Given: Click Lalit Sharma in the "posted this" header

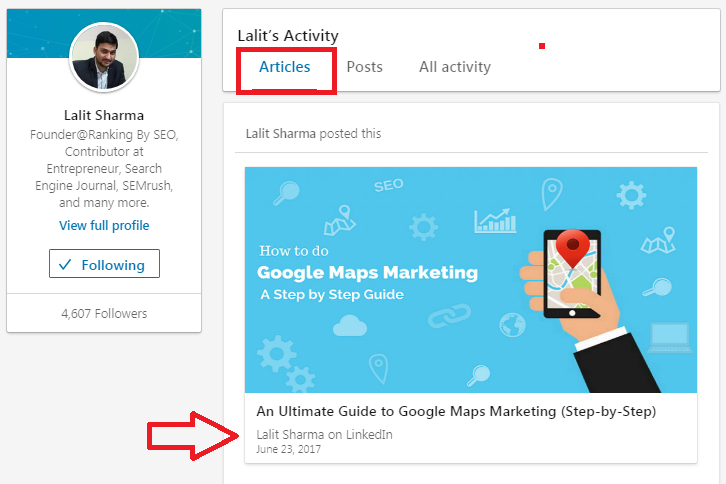Looking at the screenshot, I should point(281,134).
